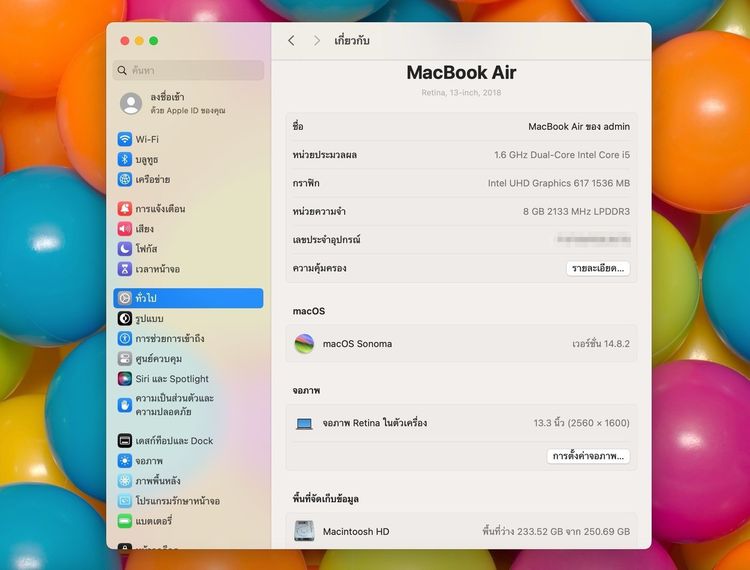Go forward with the right chevron
Image resolution: width=750 pixels, height=570 pixels.
coord(317,41)
